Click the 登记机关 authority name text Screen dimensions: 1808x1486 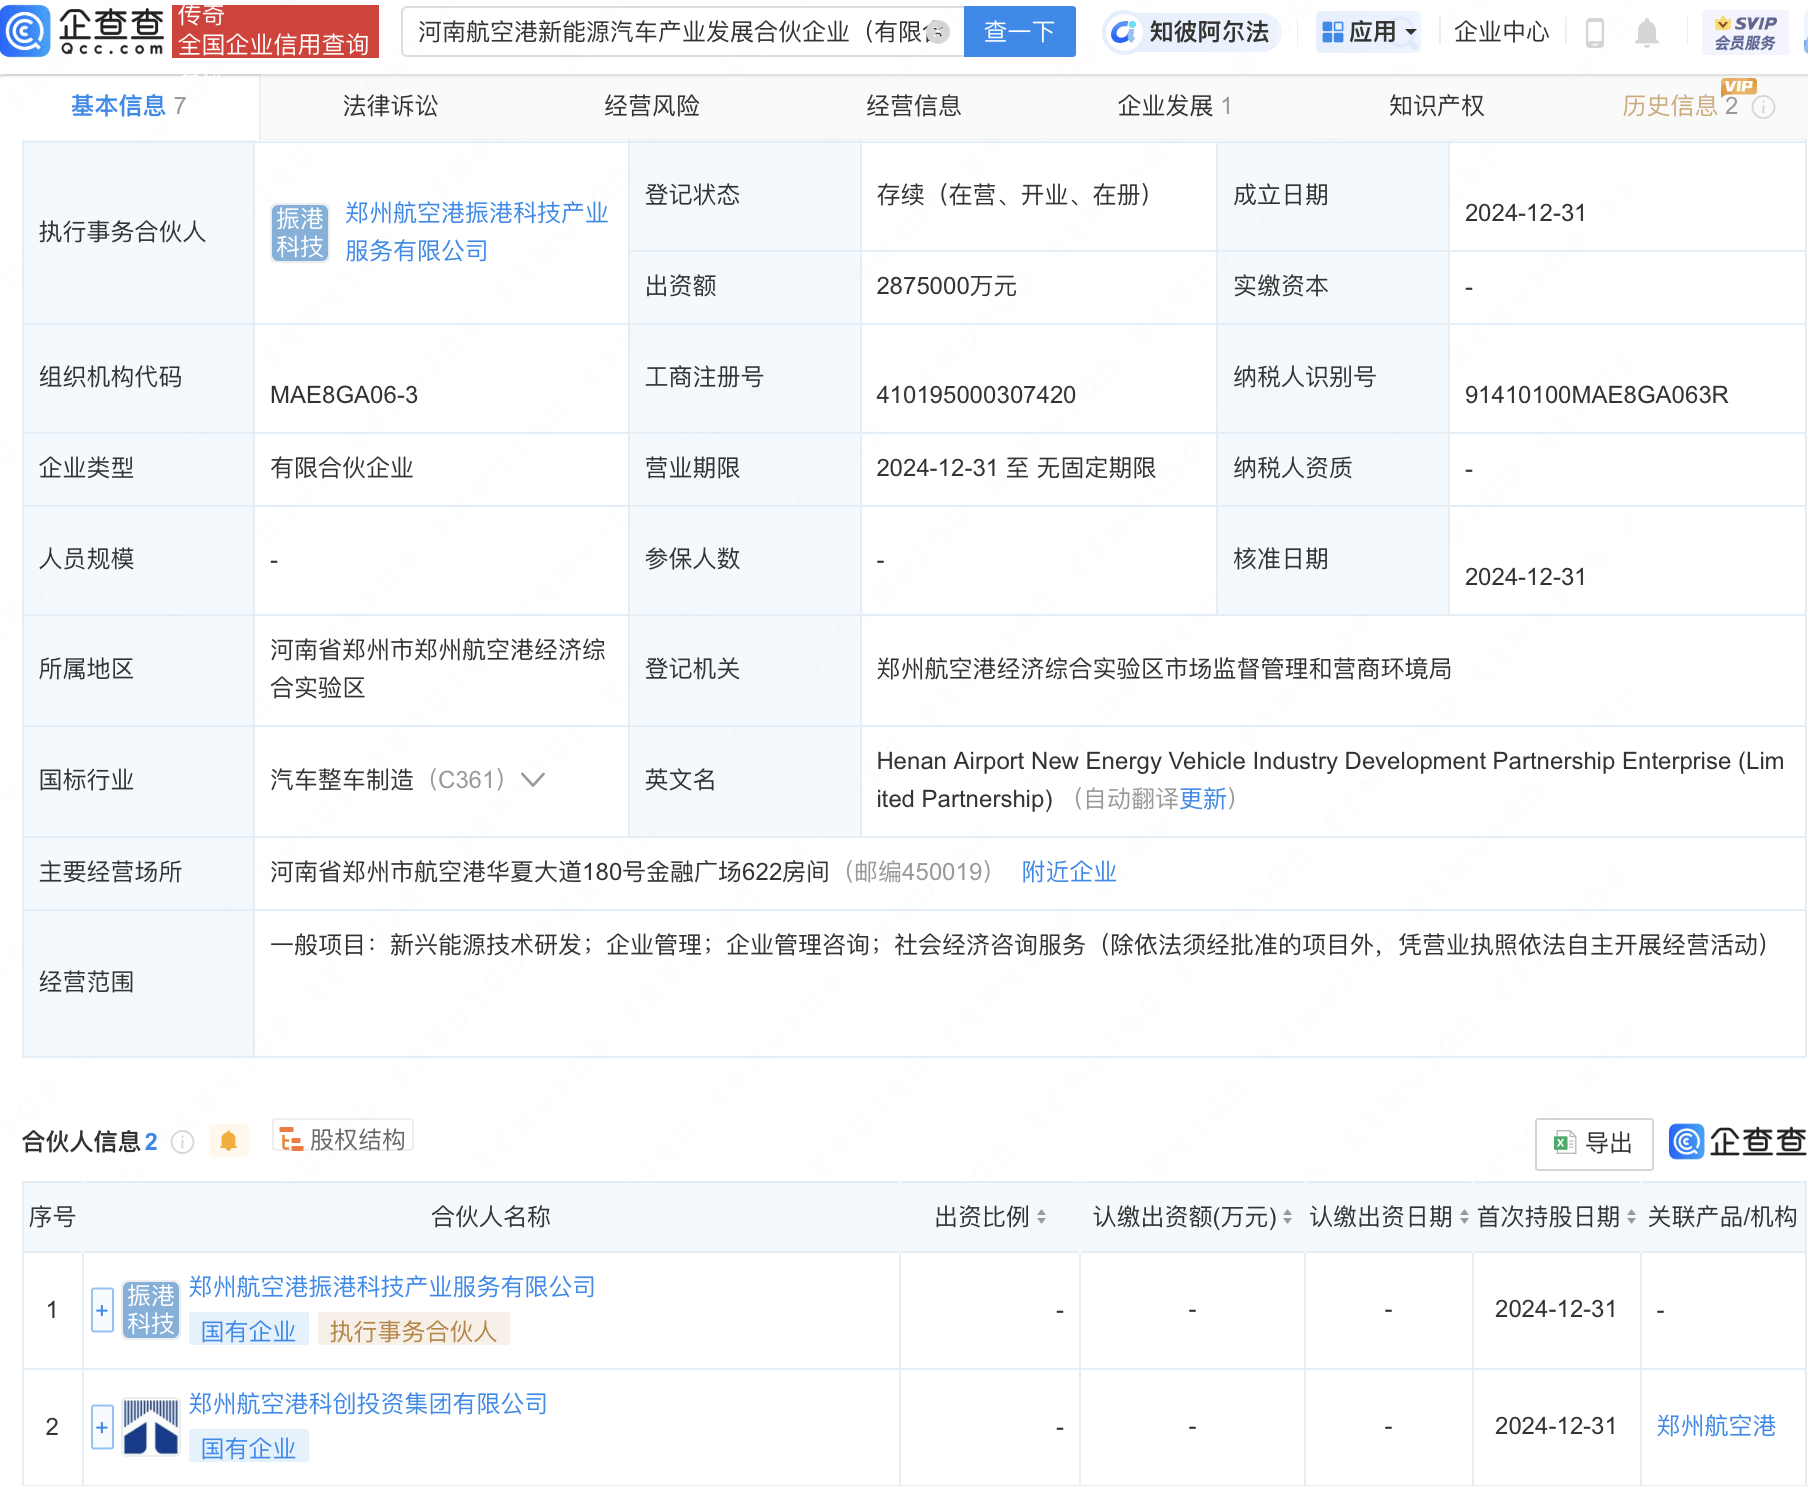(x=1164, y=669)
